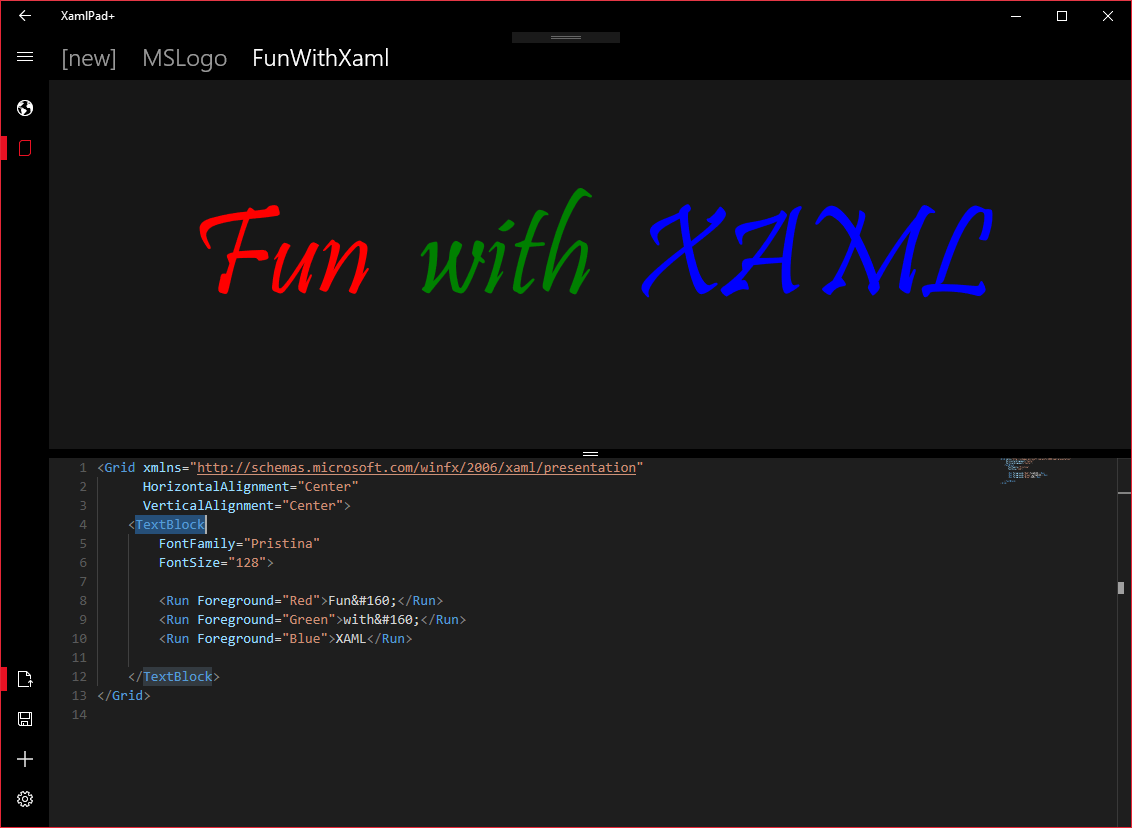This screenshot has height=828, width=1132.
Task: Click line number 8 in the editor
Action: coord(82,600)
